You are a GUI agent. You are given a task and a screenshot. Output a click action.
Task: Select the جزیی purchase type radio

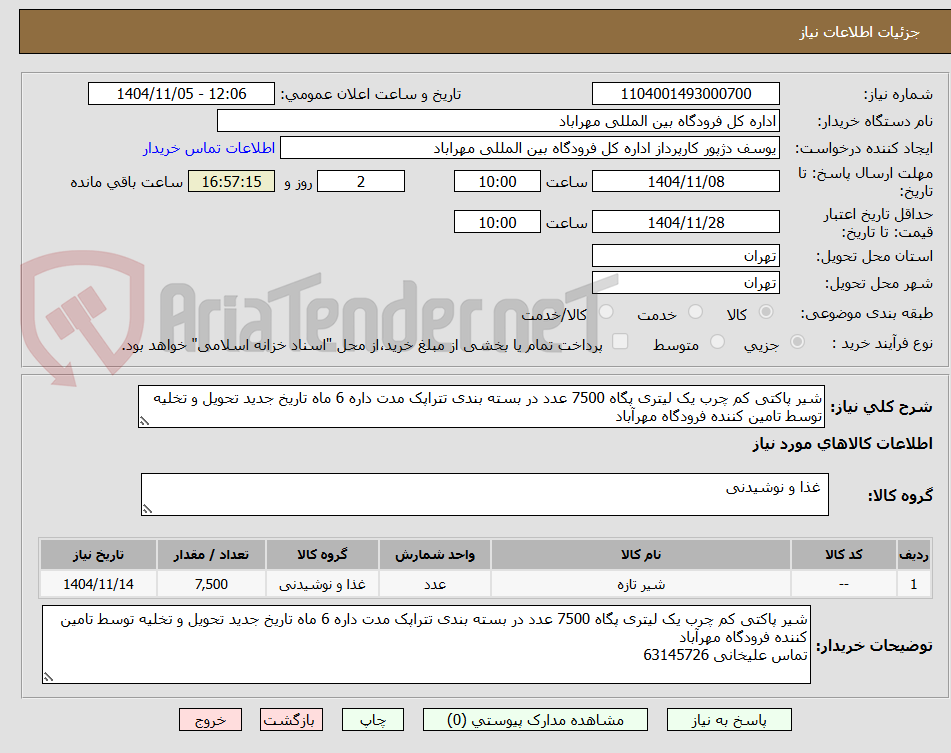[798, 342]
